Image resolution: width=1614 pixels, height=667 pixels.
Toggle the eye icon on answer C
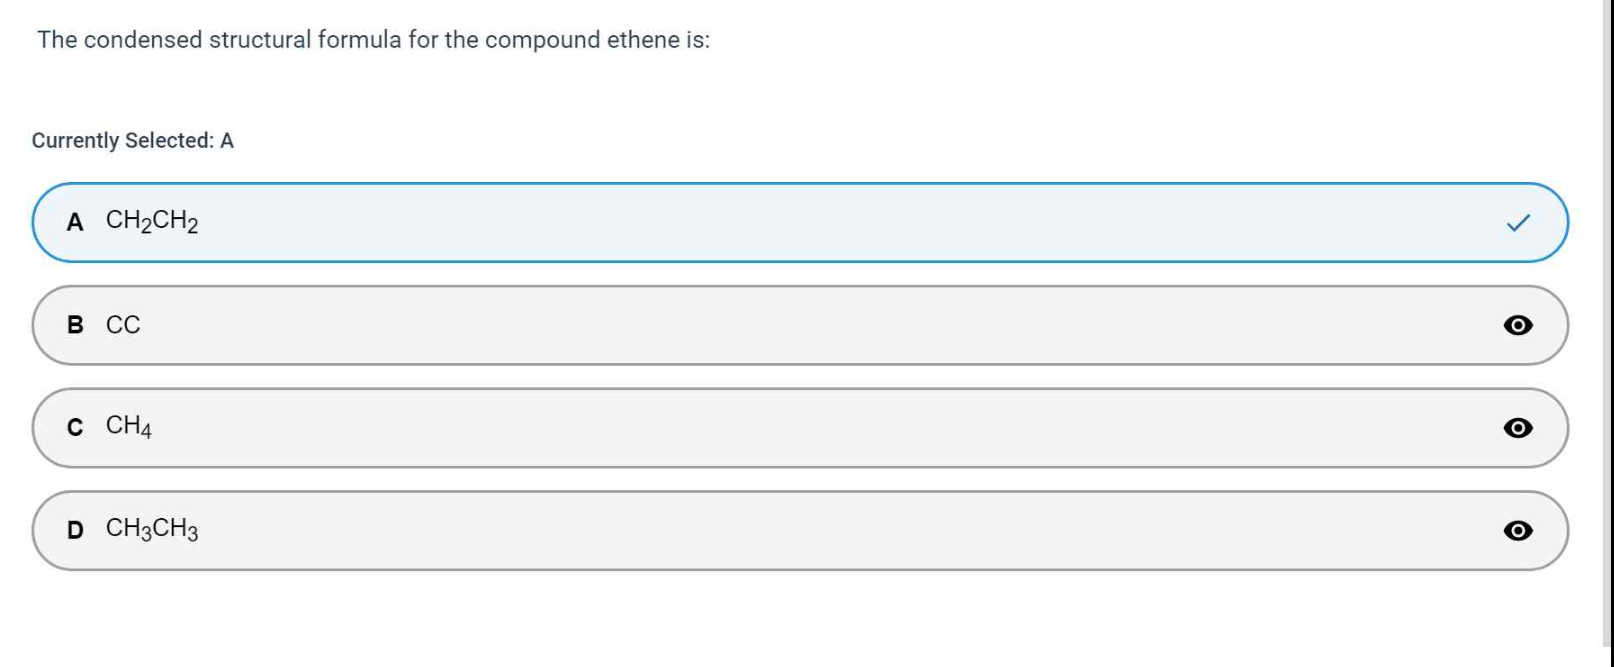[1517, 428]
